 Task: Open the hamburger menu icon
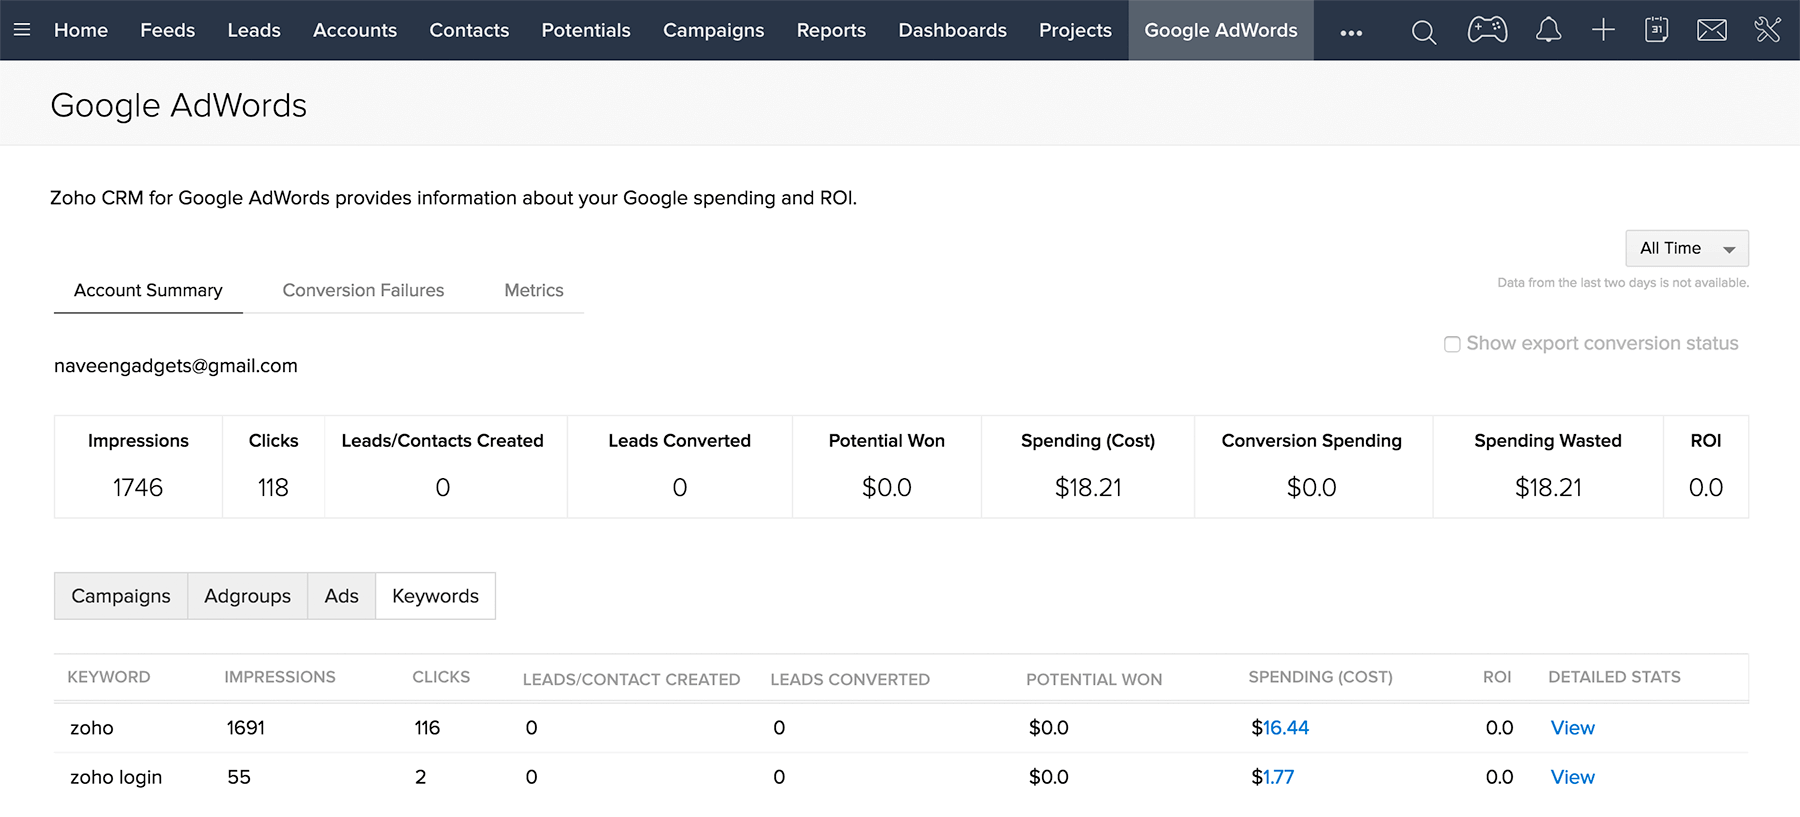click(22, 30)
